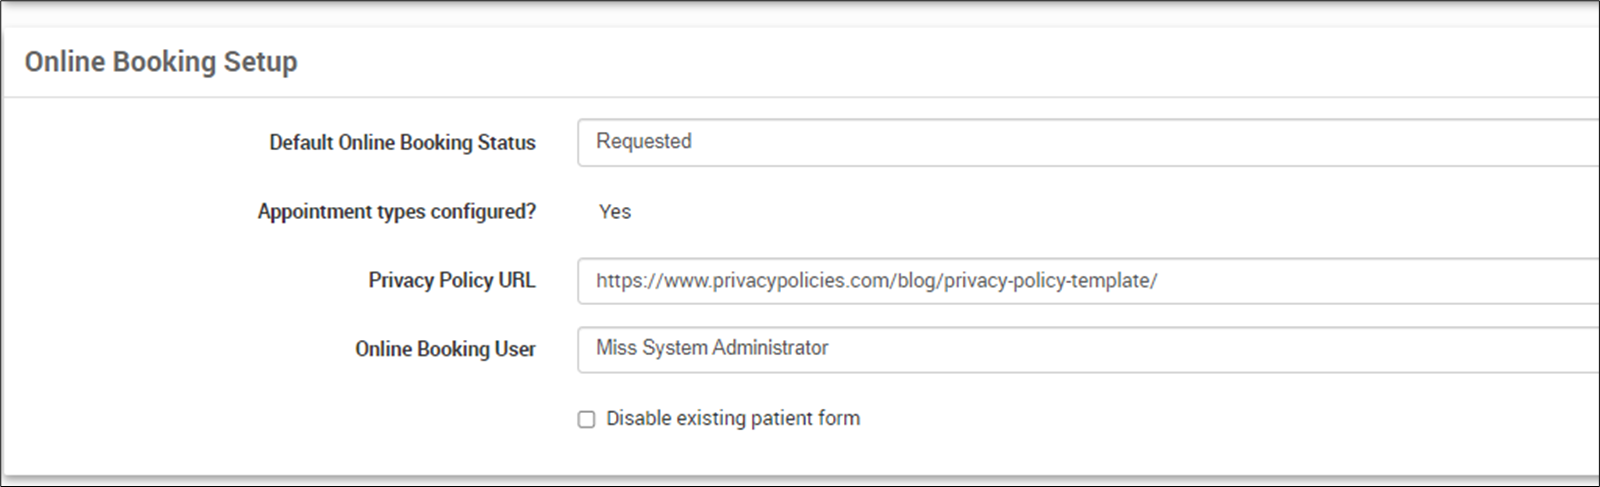This screenshot has height=487, width=1600.
Task: Click the 'Default Online Booking Status' label
Action: tap(402, 143)
